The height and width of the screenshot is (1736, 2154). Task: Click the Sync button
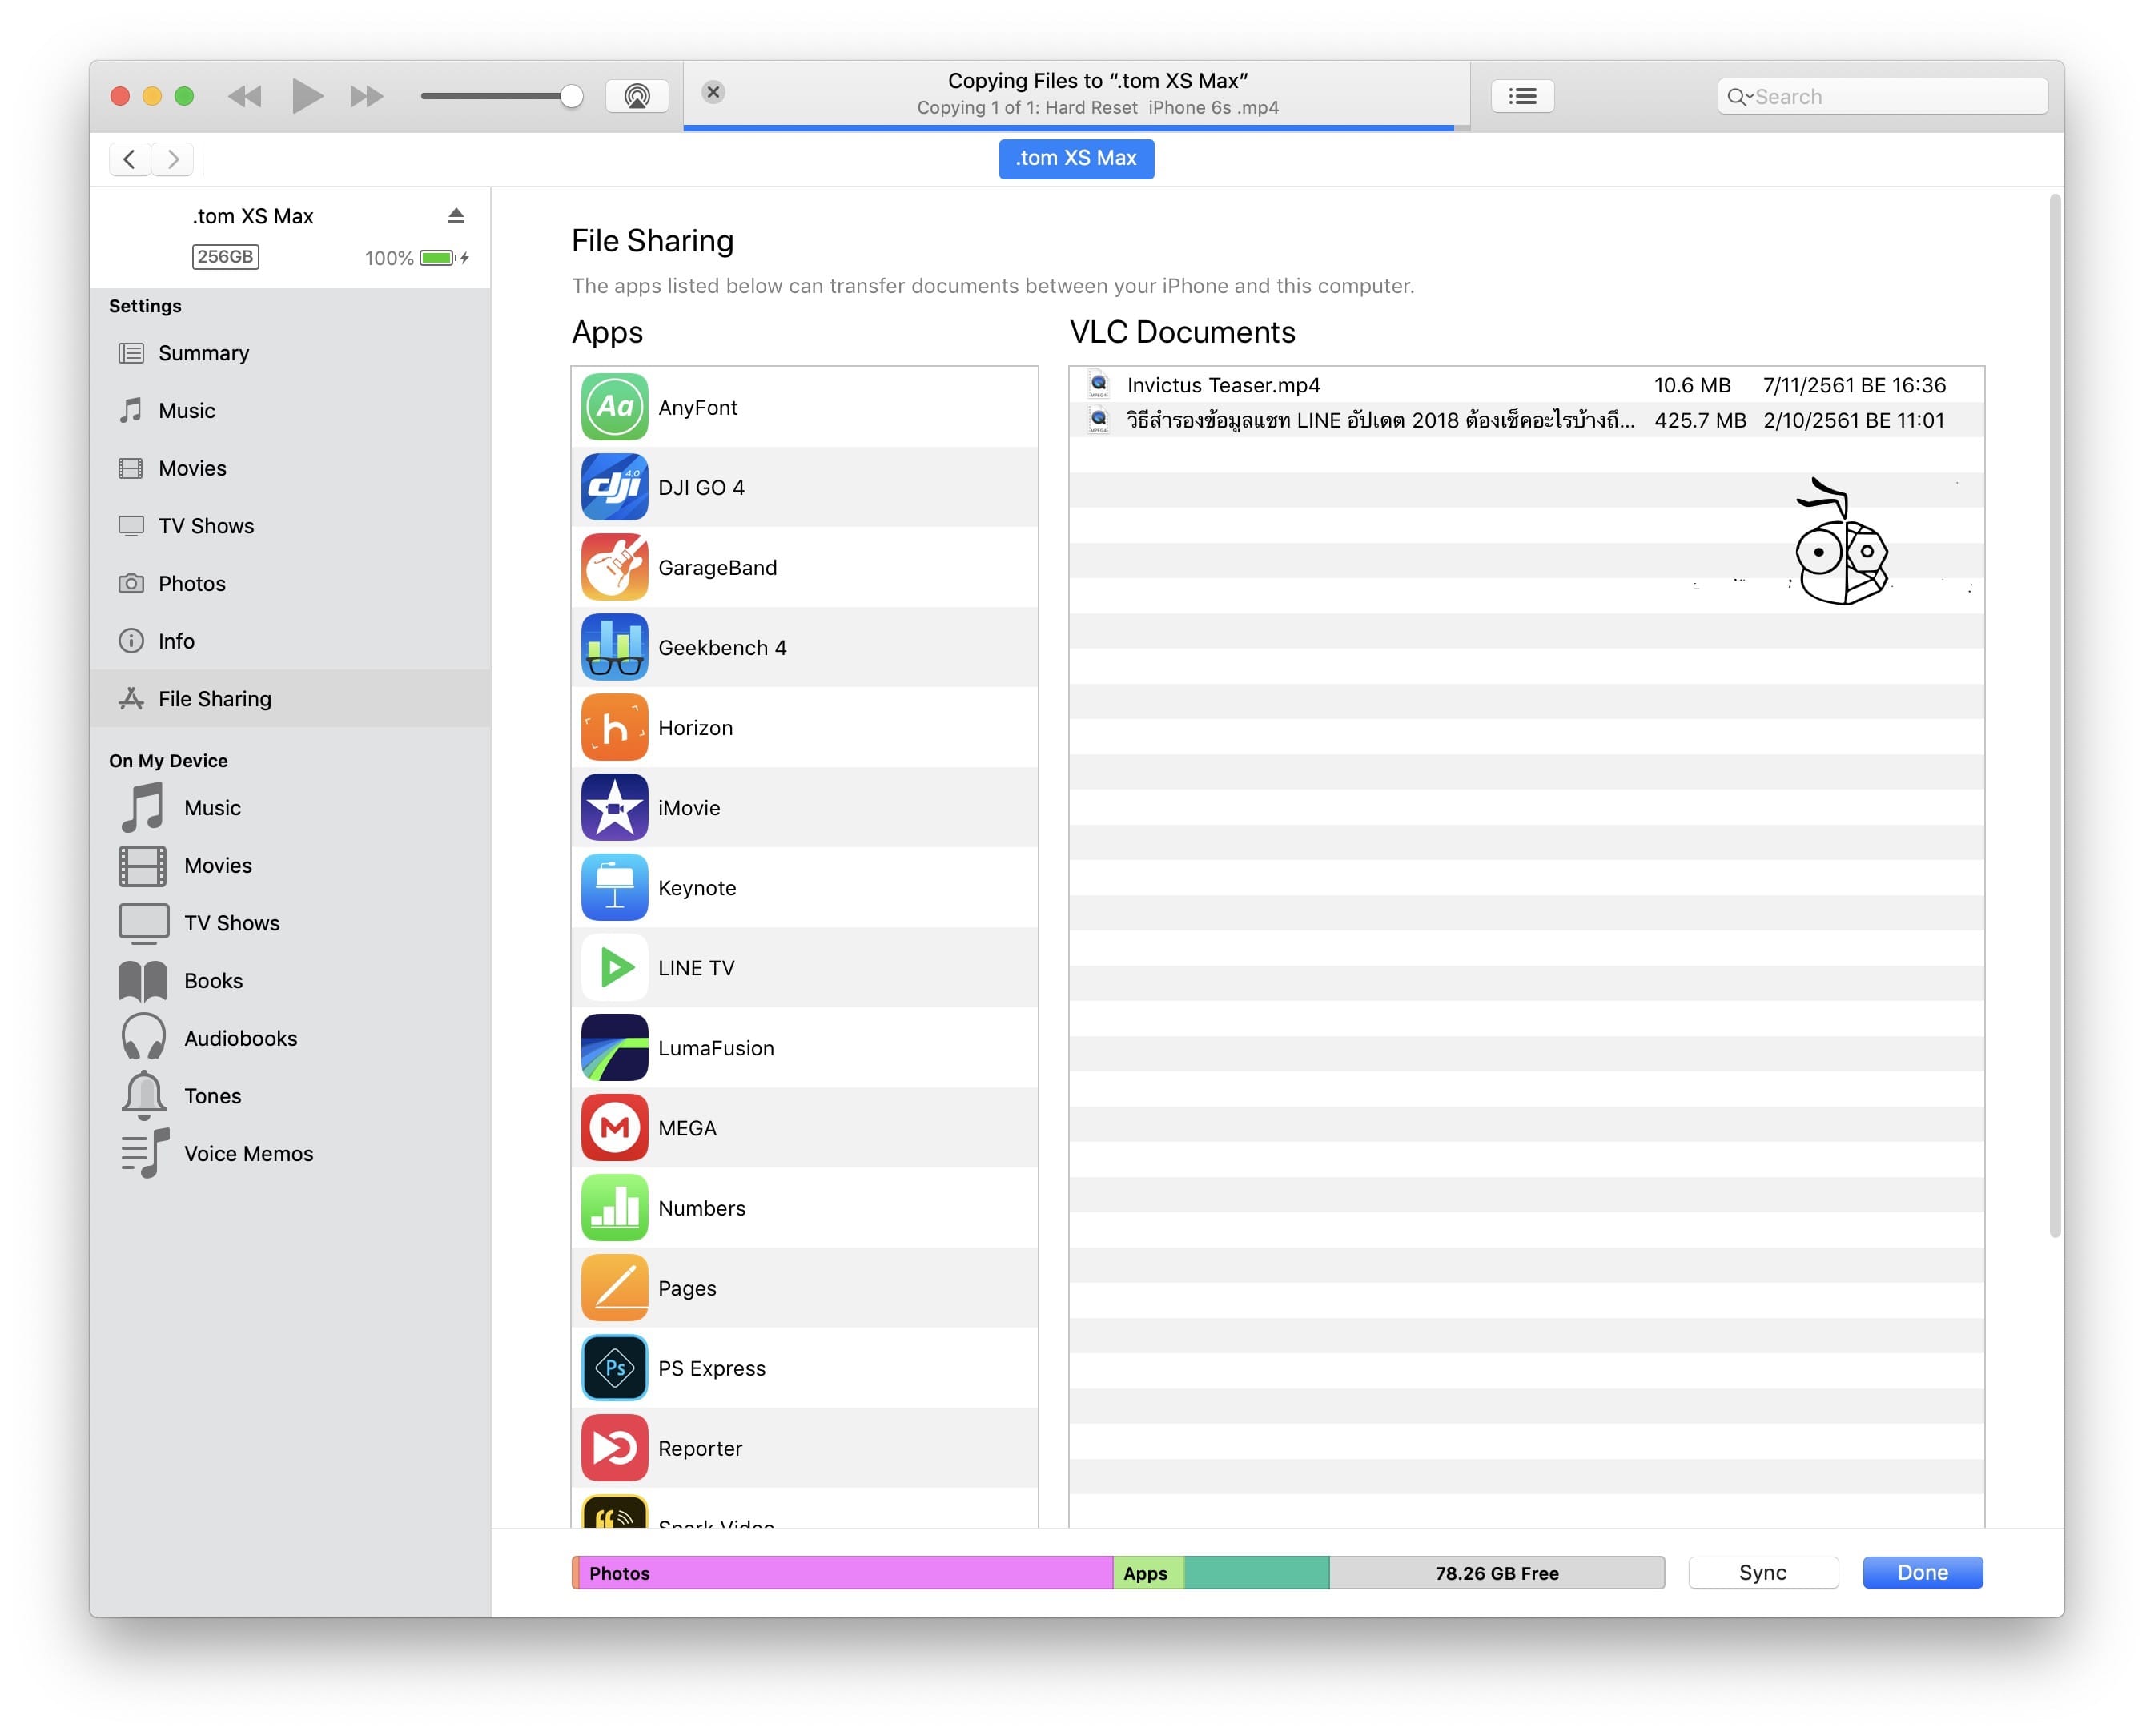[x=1762, y=1573]
